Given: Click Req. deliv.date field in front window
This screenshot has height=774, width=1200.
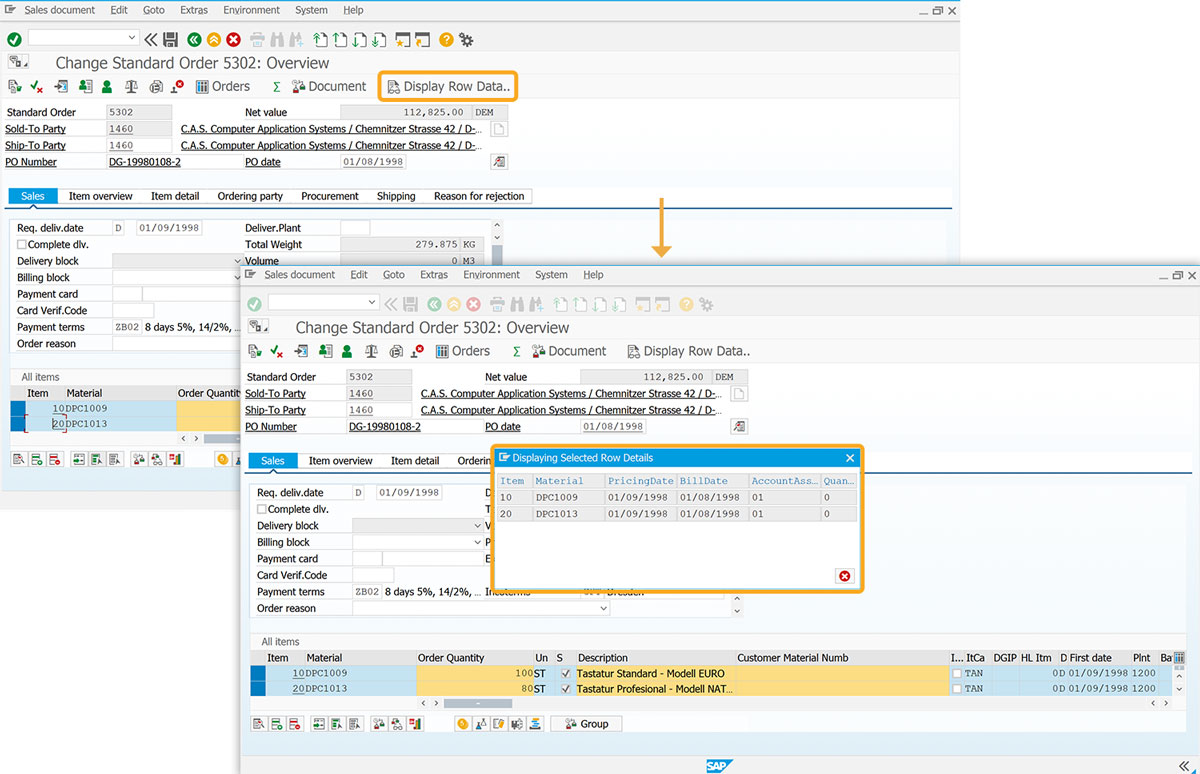Looking at the screenshot, I should [408, 493].
